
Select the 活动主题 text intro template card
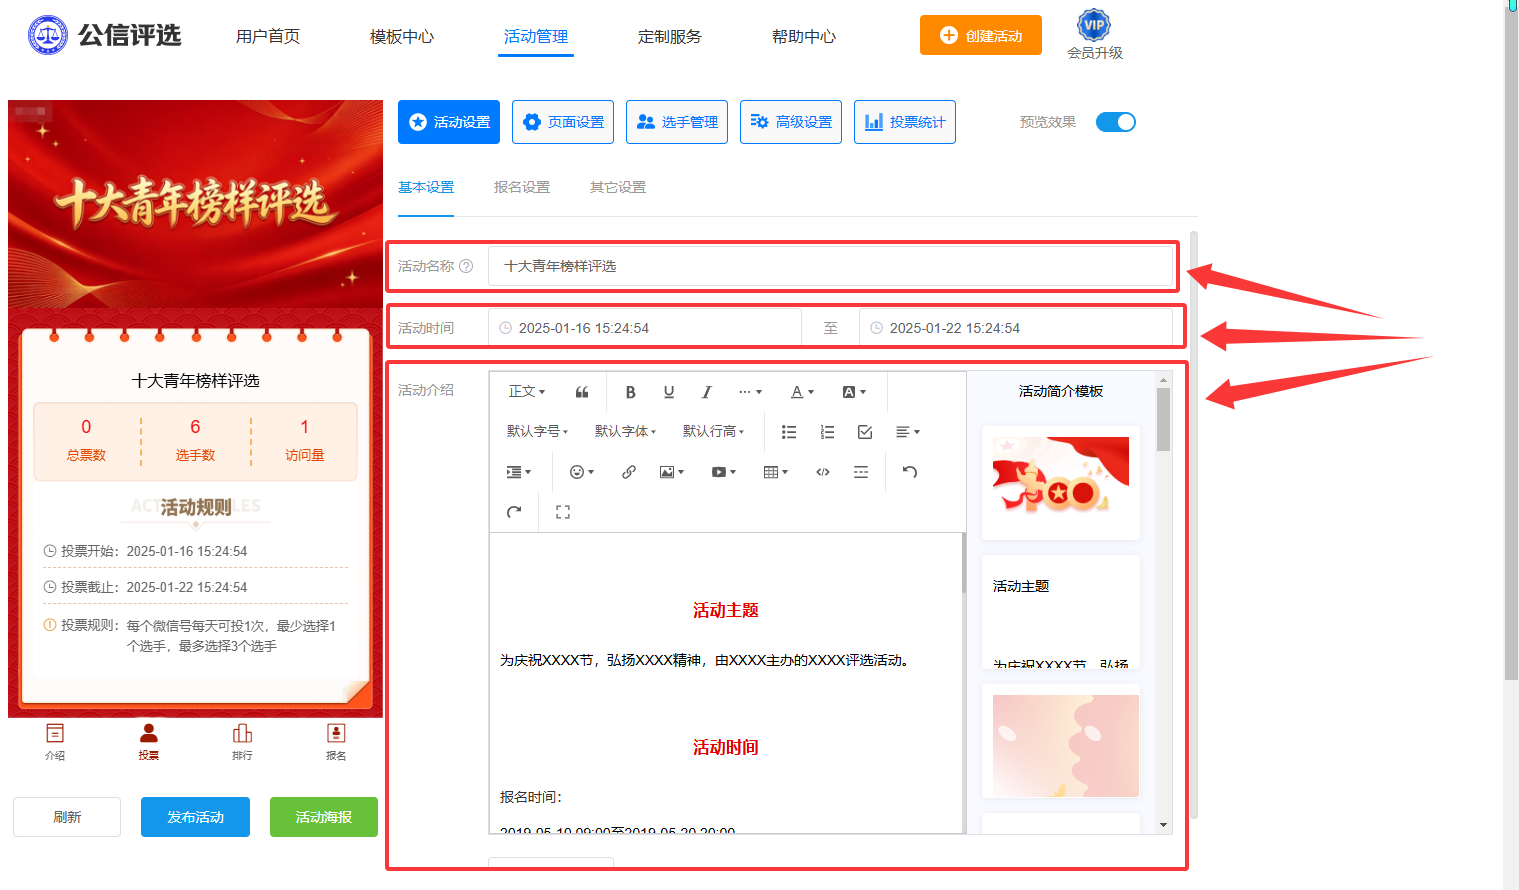click(x=1061, y=612)
